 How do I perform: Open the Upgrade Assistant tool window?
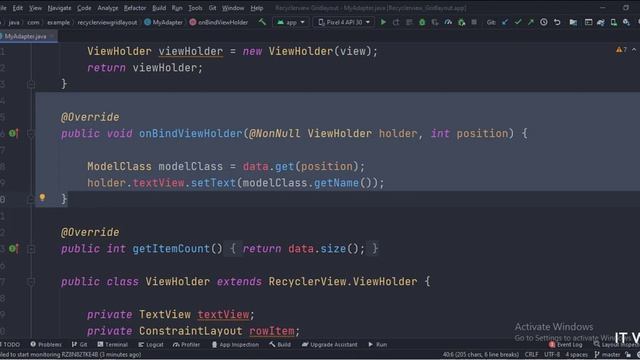329,344
